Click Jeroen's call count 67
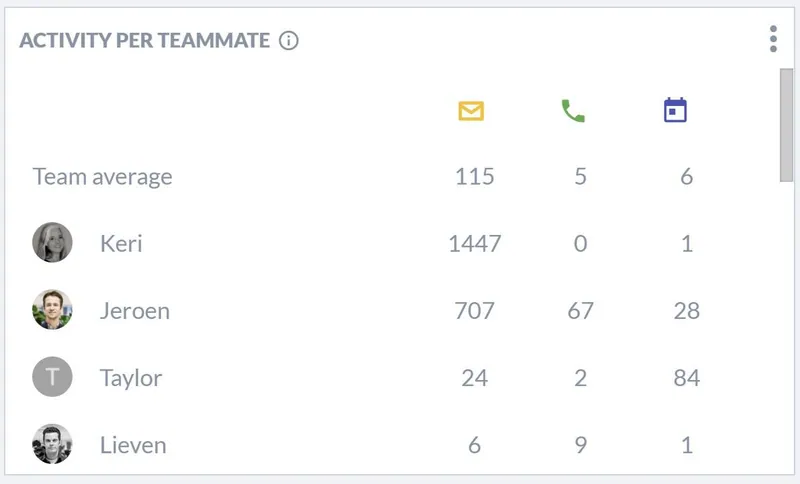The height and width of the screenshot is (484, 800). 580,311
